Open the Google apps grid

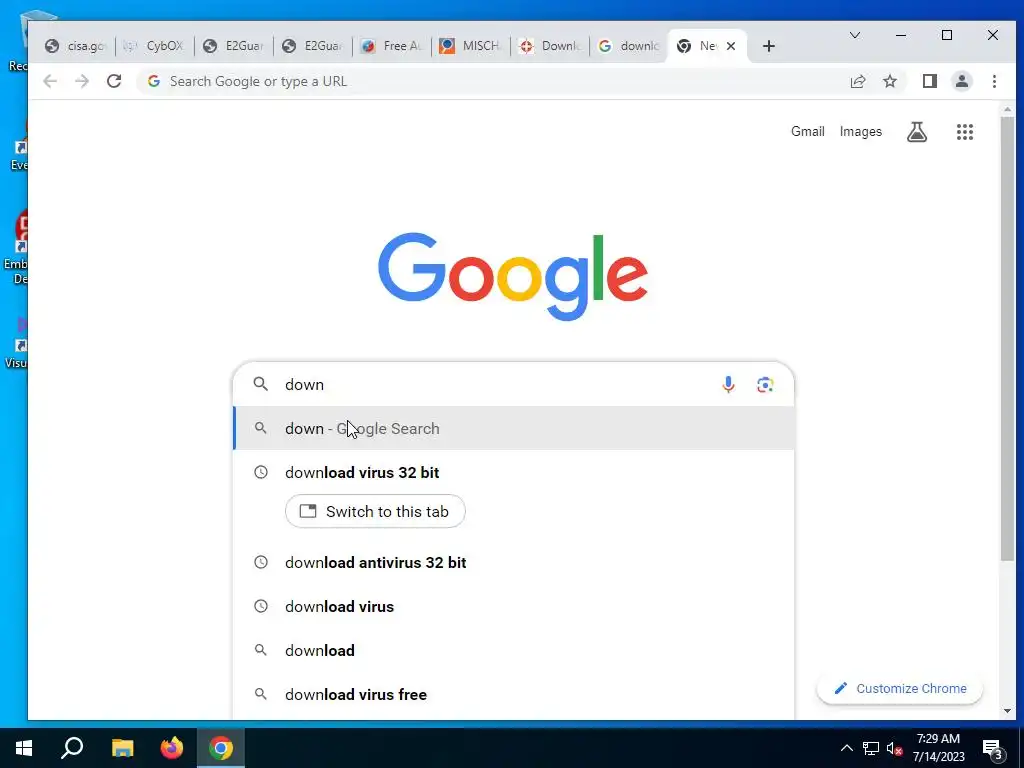965,132
